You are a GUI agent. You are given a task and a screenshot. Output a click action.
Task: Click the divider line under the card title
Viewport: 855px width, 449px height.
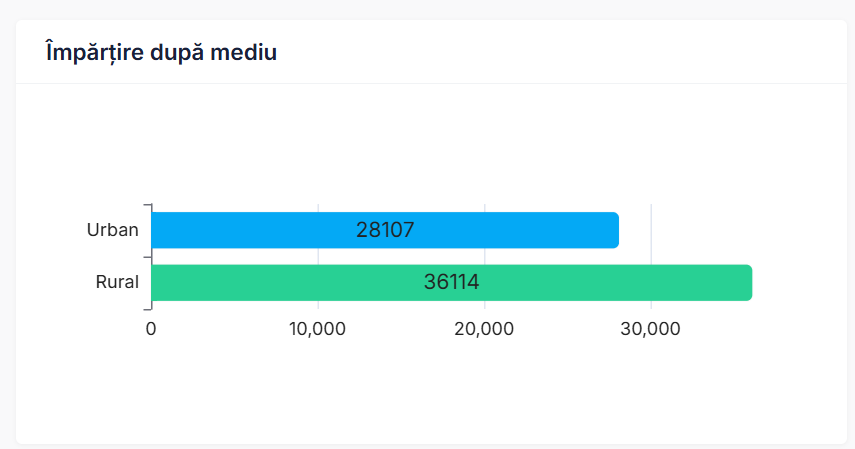tap(431, 84)
